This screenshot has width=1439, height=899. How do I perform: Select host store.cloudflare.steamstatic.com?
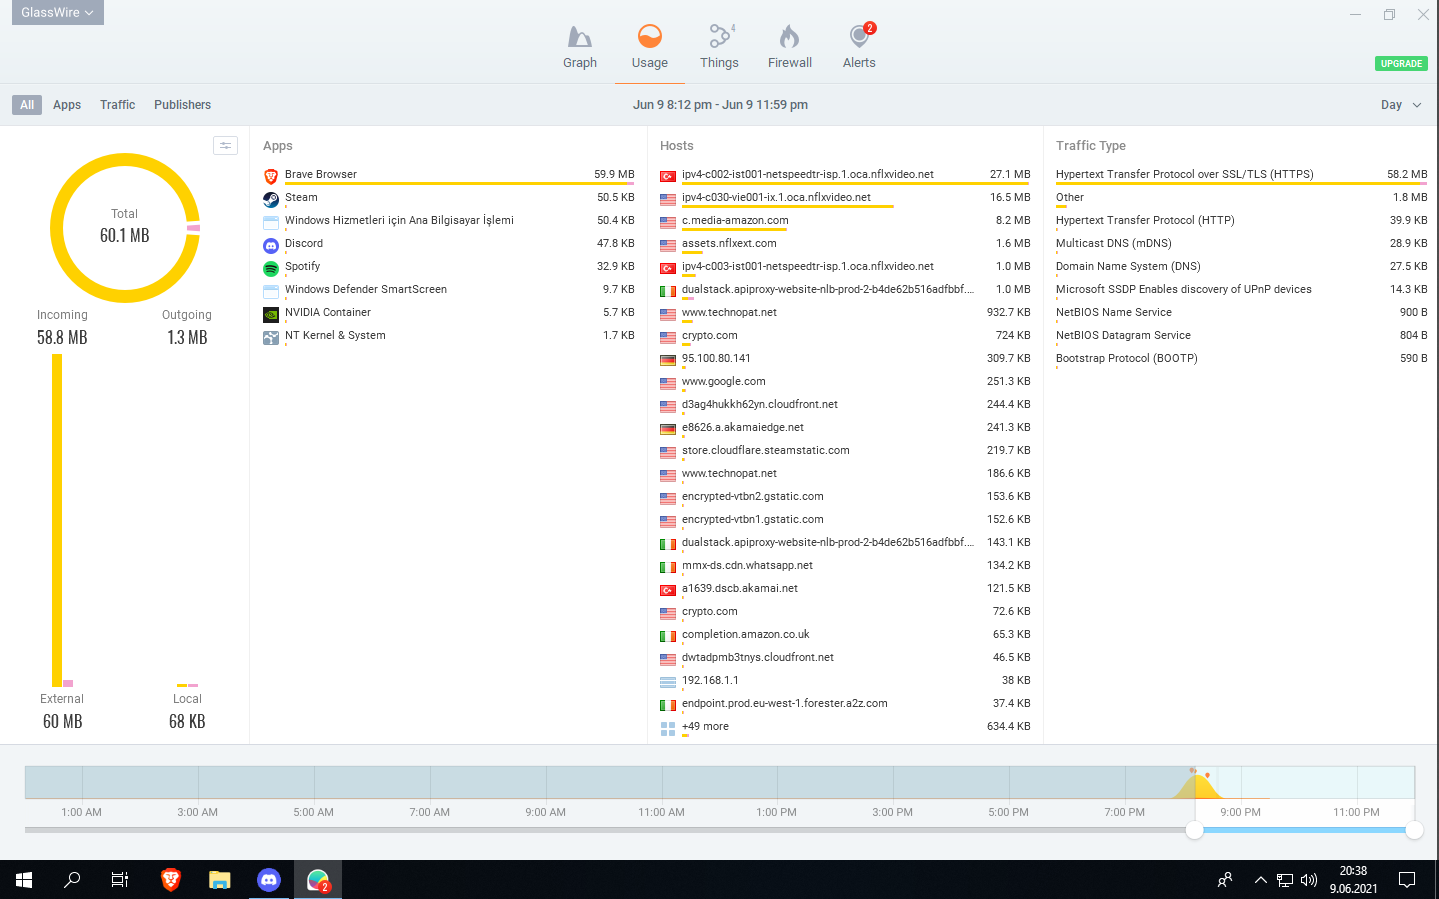pos(845,451)
